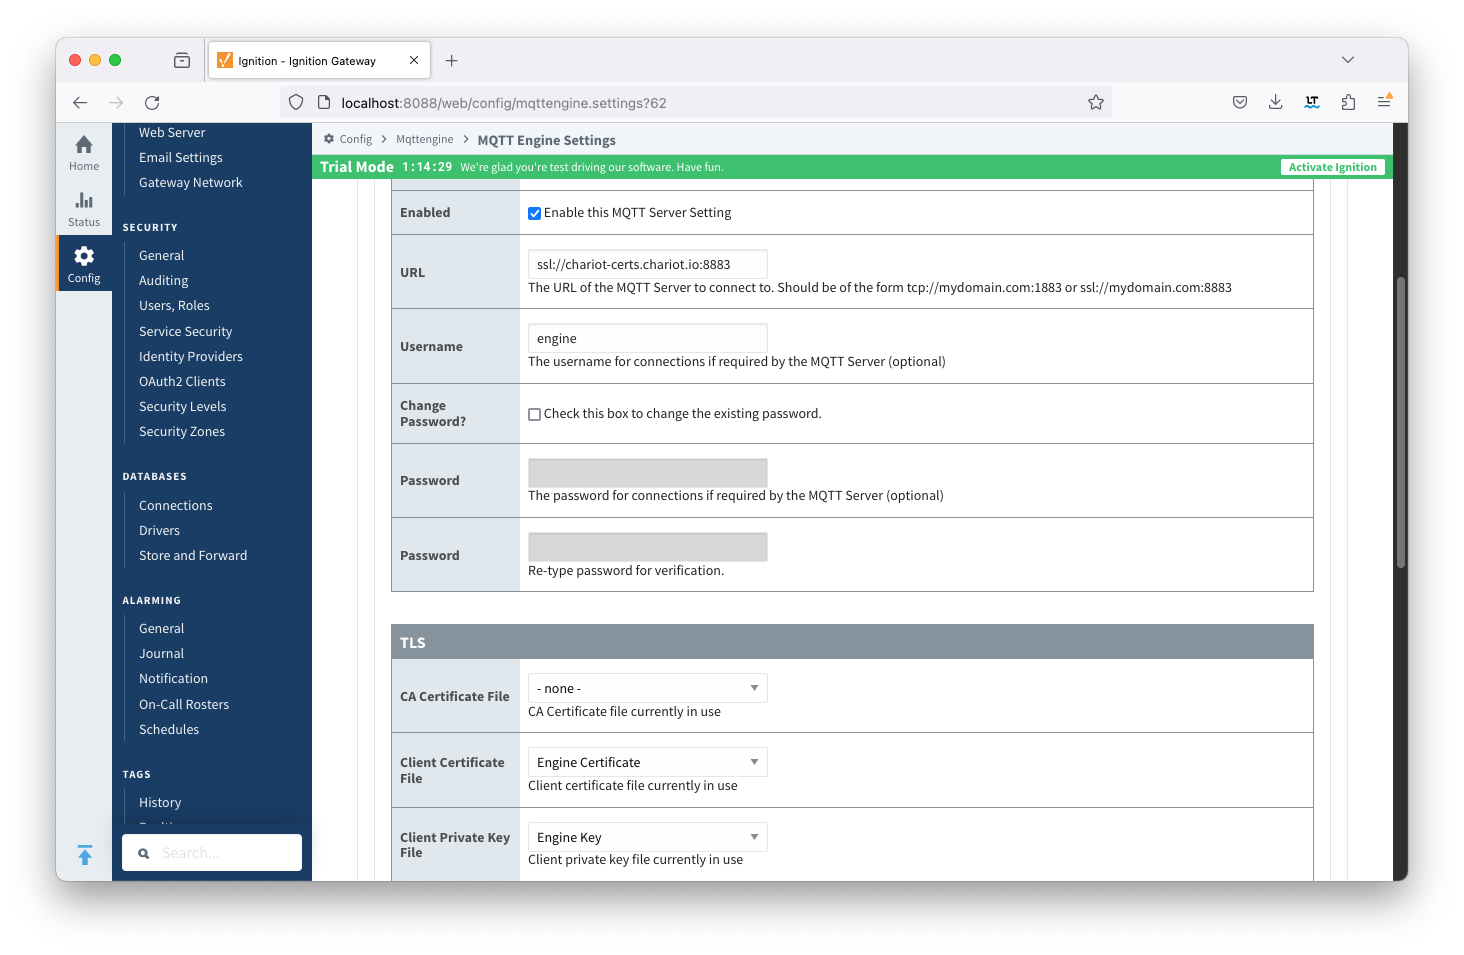
Task: Click the URL input field
Action: 648,264
